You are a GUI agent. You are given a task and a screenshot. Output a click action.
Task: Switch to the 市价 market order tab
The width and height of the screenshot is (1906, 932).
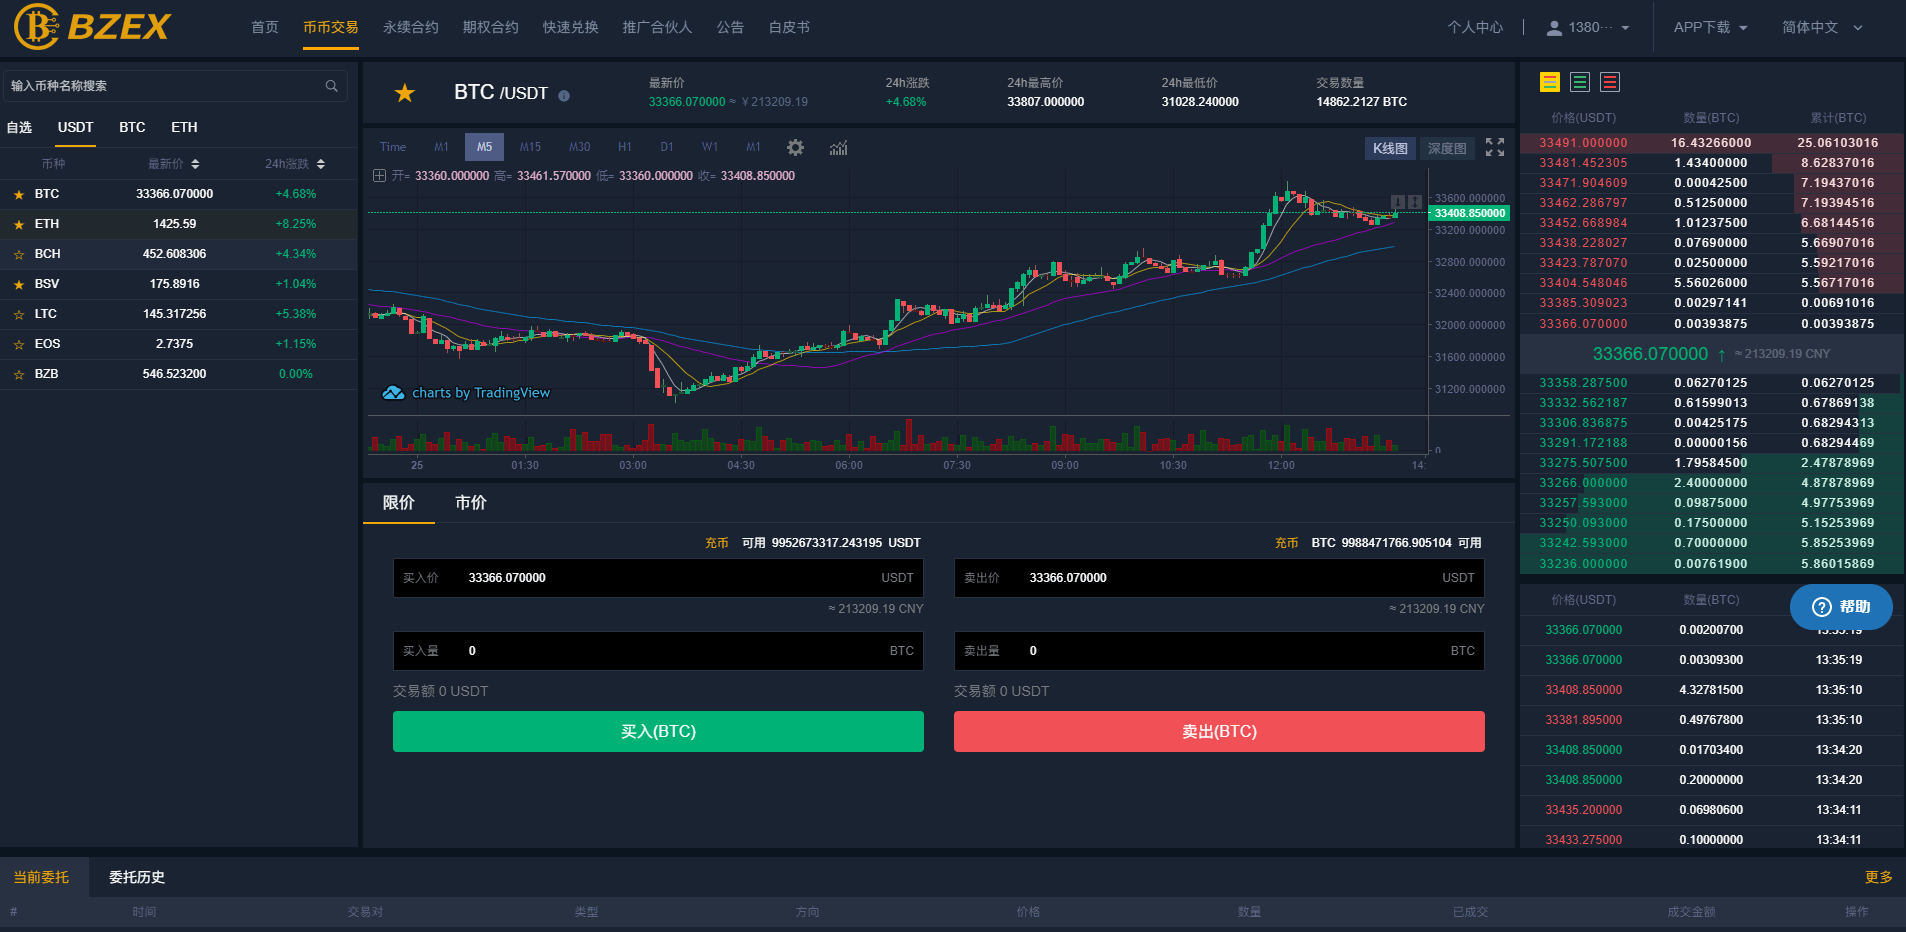tap(470, 503)
